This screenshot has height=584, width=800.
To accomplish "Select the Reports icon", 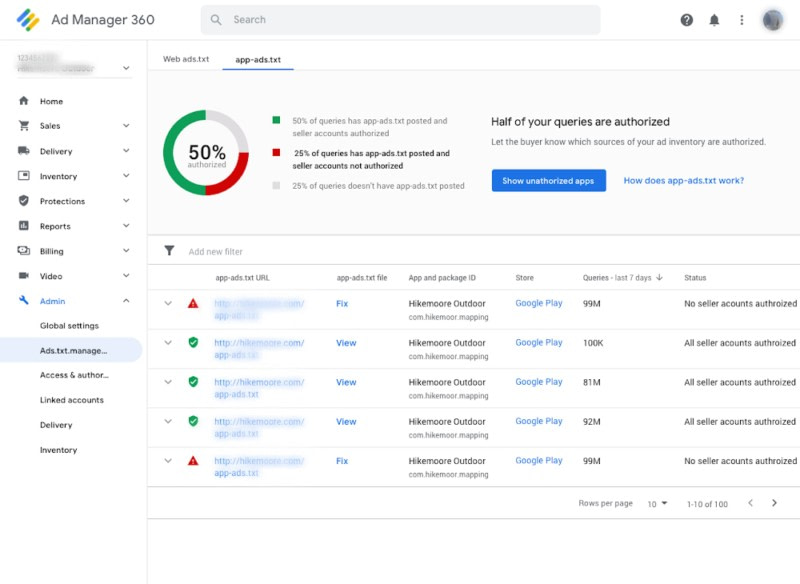I will 23,226.
